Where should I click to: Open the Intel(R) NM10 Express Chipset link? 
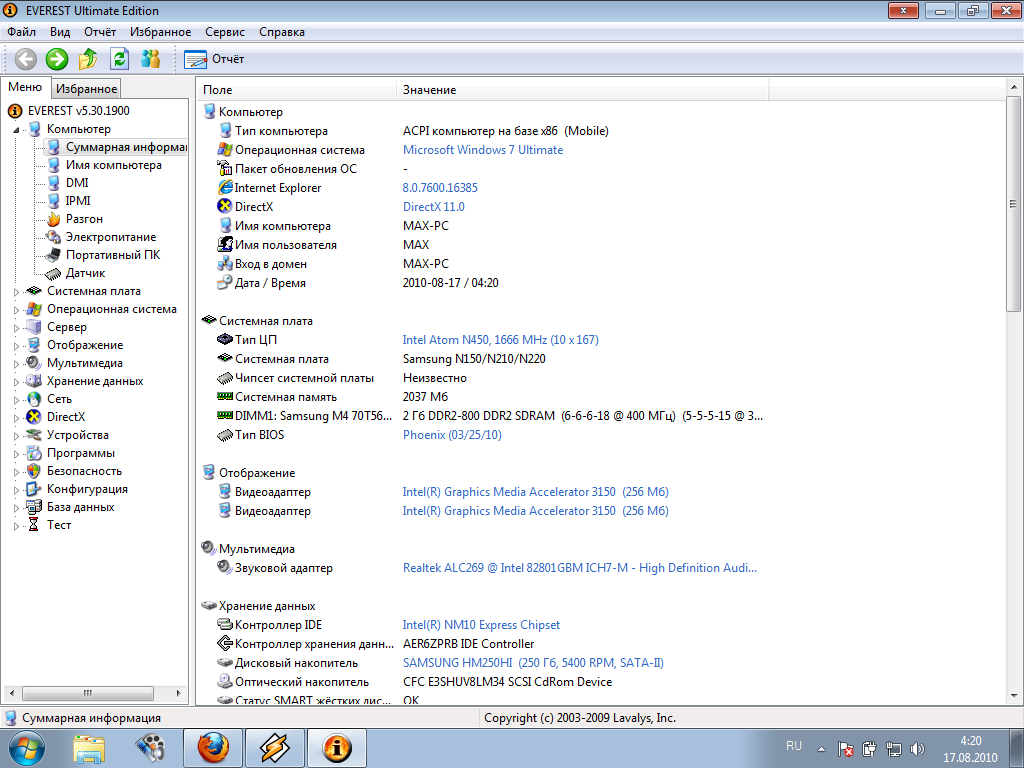tap(481, 625)
